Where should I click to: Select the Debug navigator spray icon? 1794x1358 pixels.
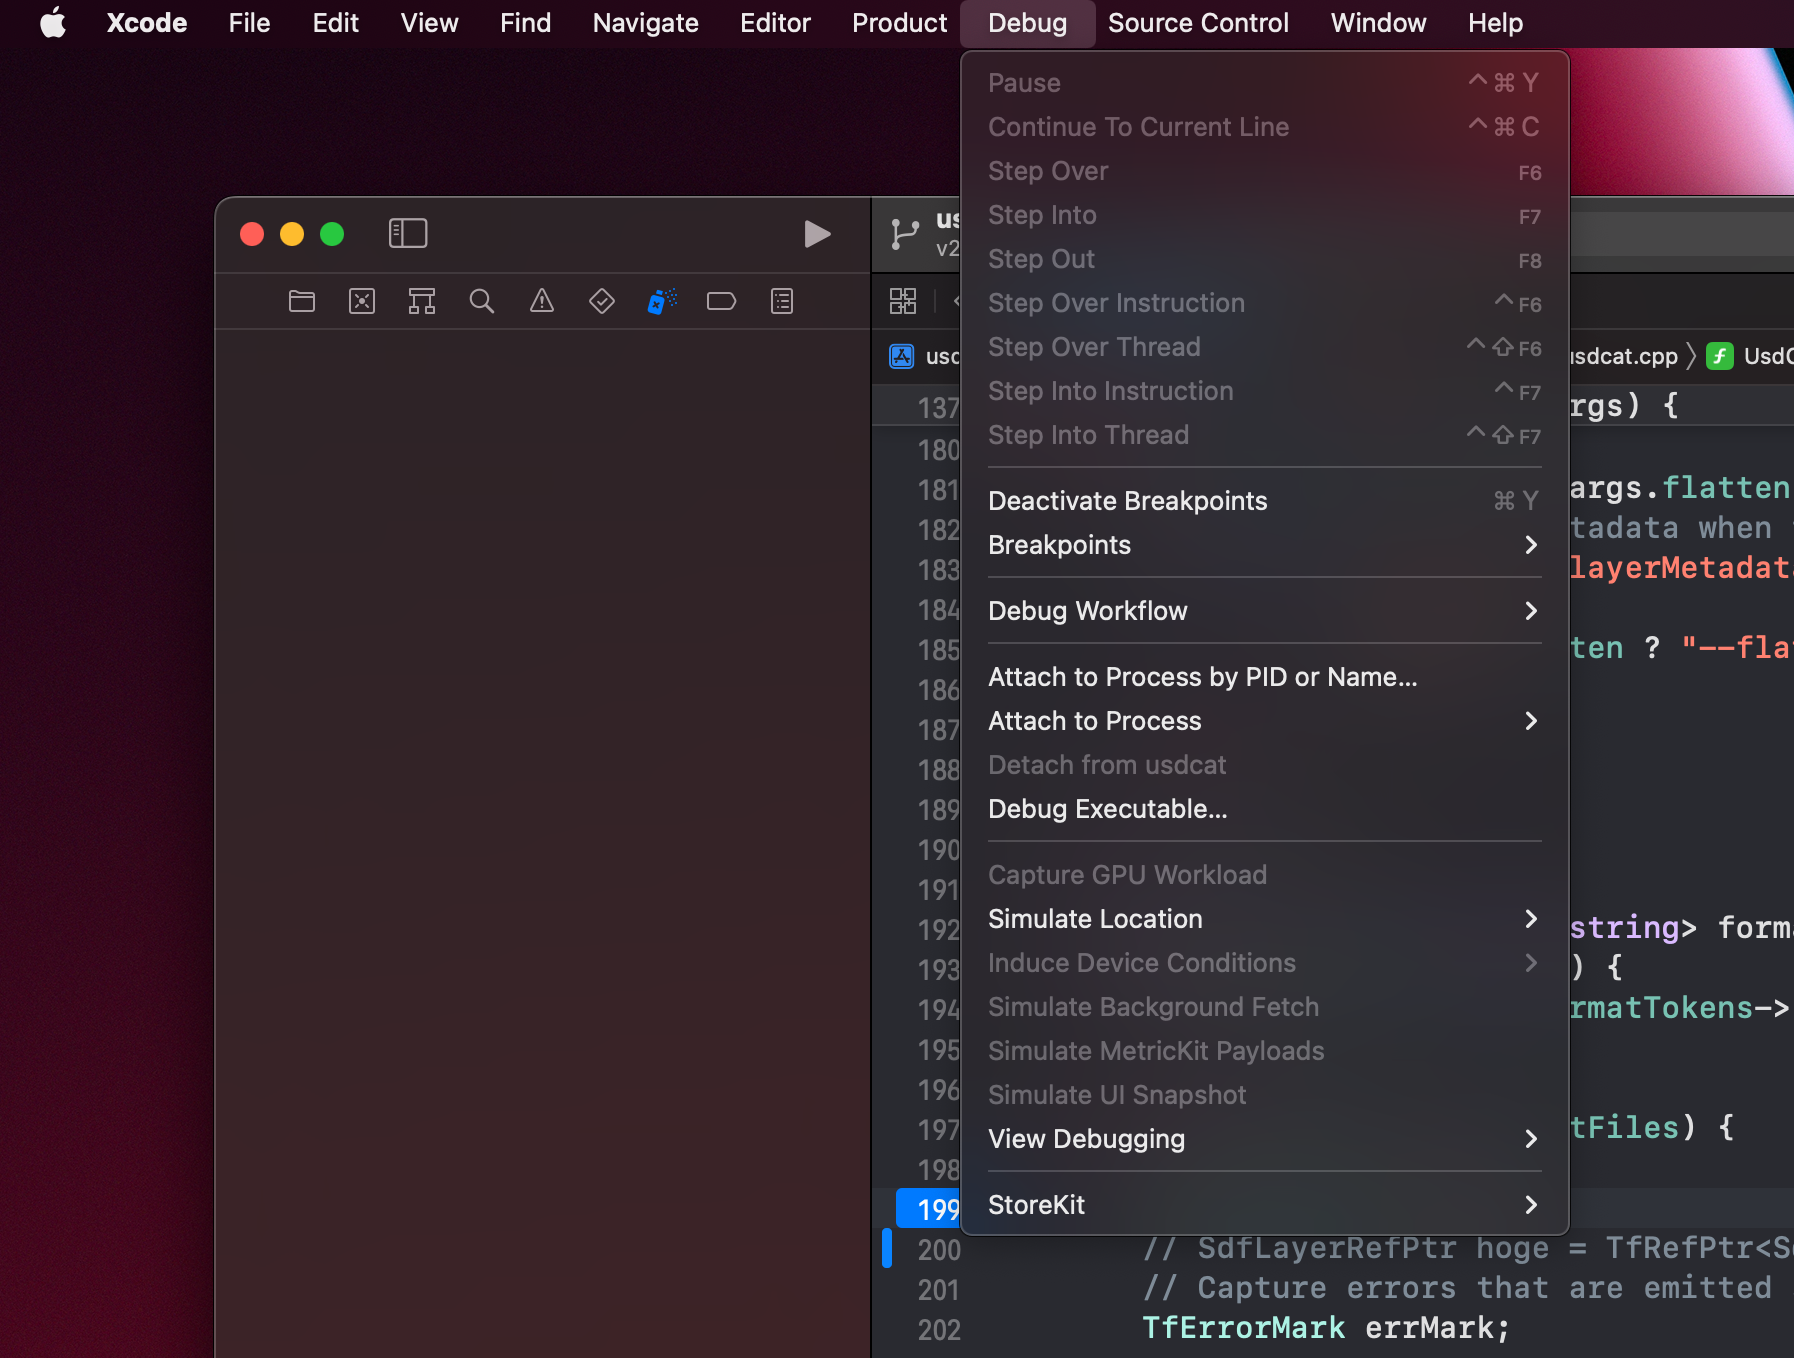click(x=661, y=300)
